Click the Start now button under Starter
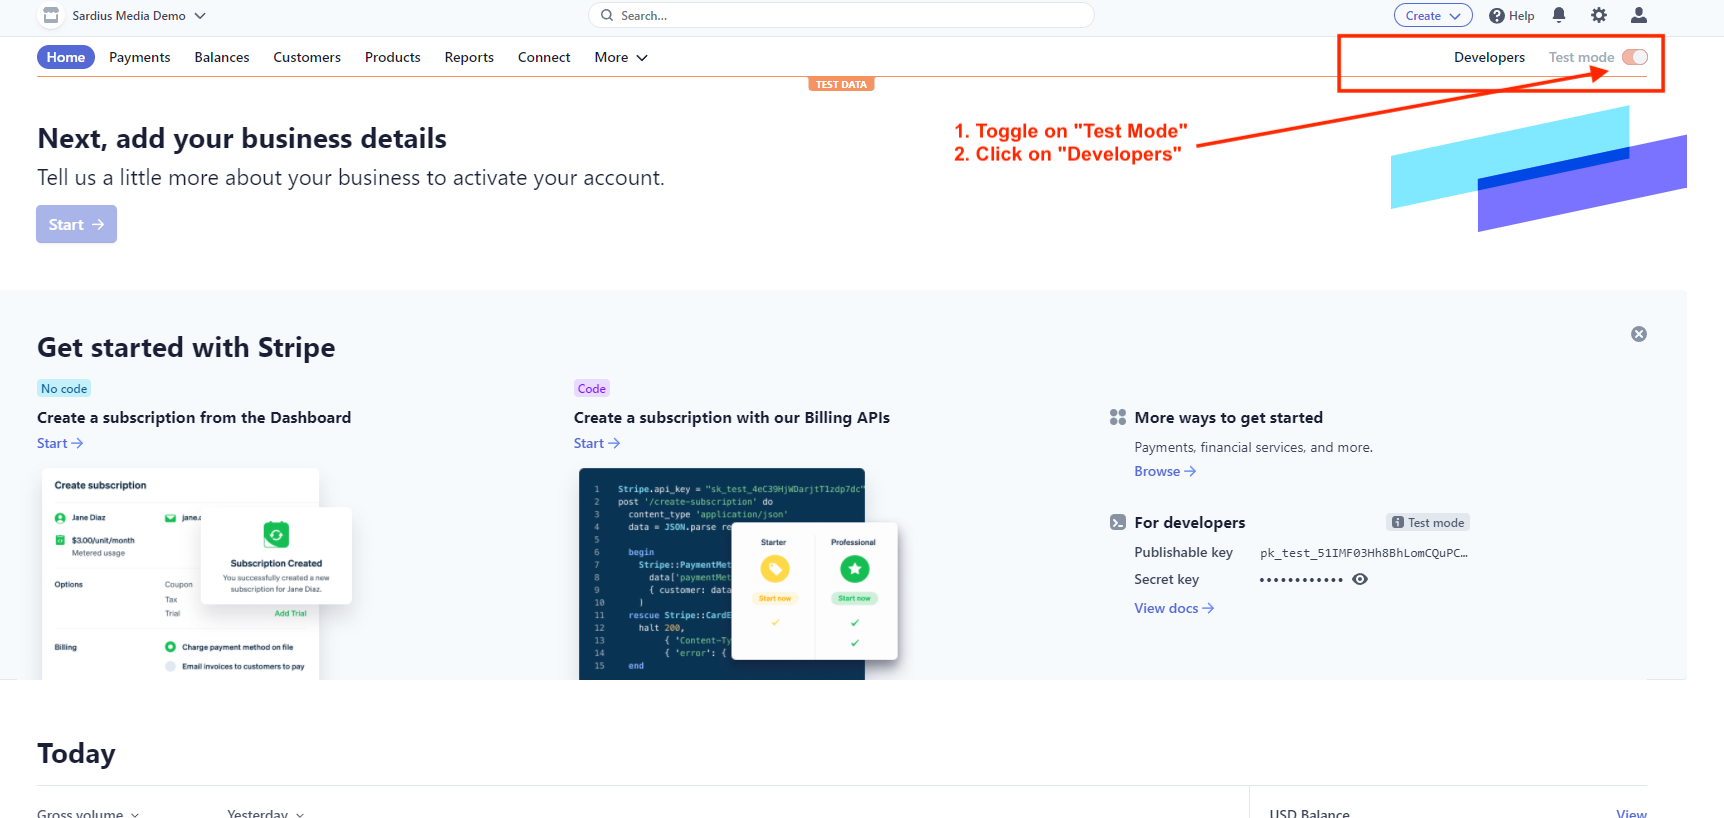 click(775, 598)
